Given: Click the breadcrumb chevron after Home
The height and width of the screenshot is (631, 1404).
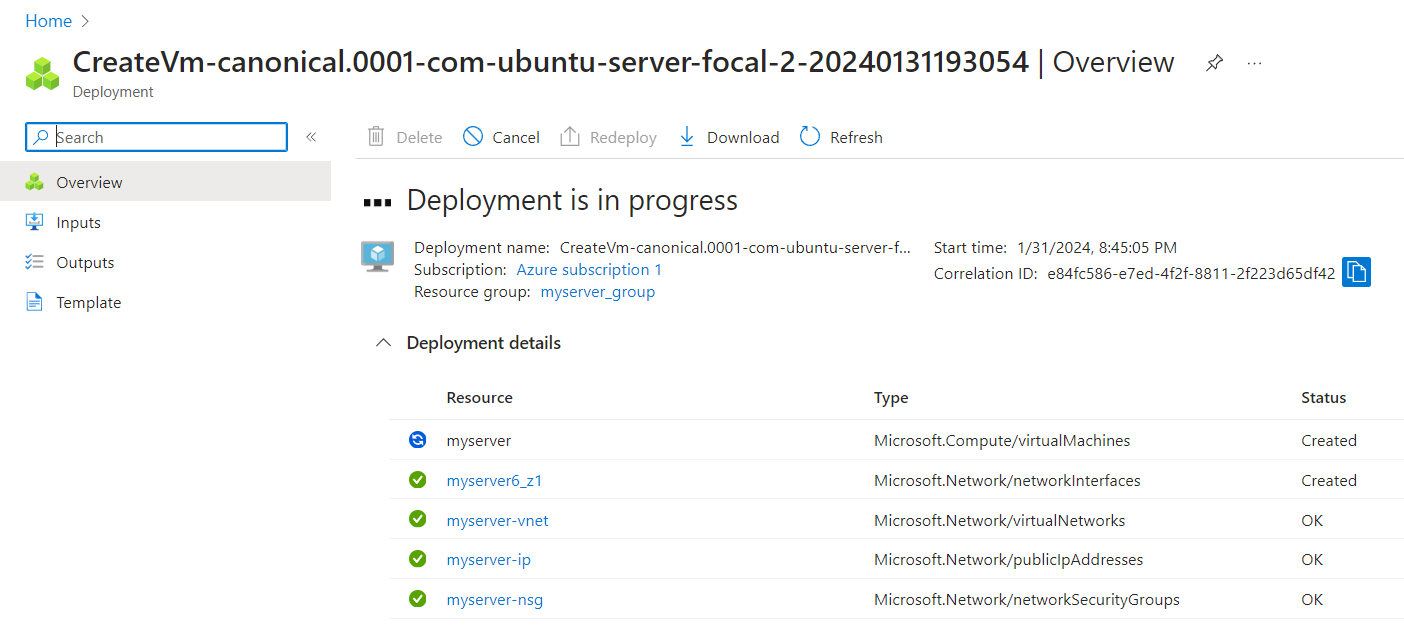Looking at the screenshot, I should point(84,21).
